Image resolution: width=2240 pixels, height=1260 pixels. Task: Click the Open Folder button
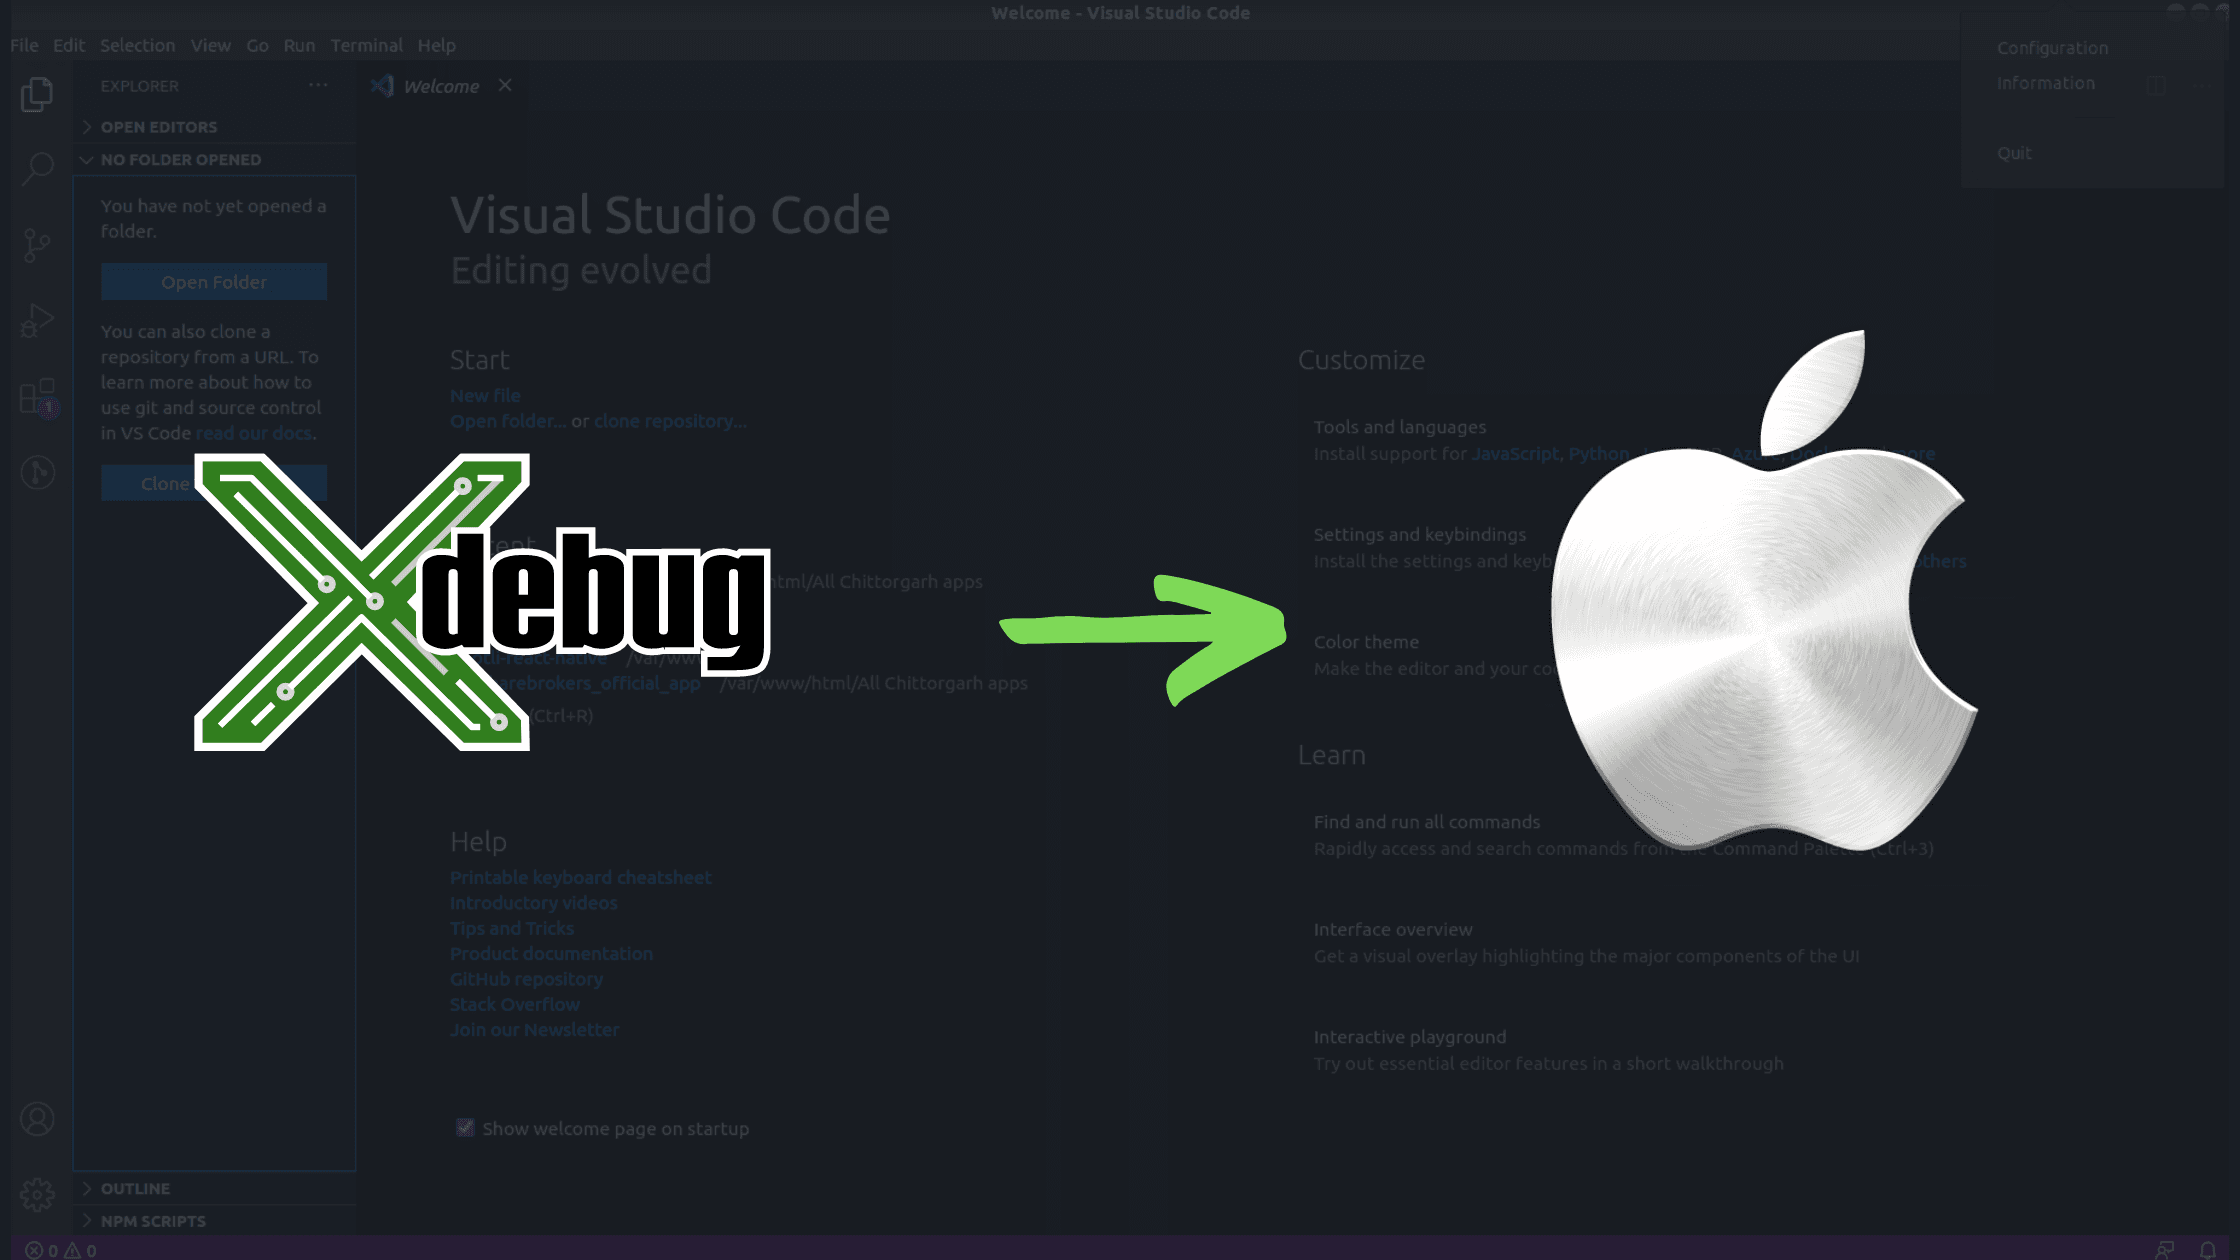pos(214,282)
